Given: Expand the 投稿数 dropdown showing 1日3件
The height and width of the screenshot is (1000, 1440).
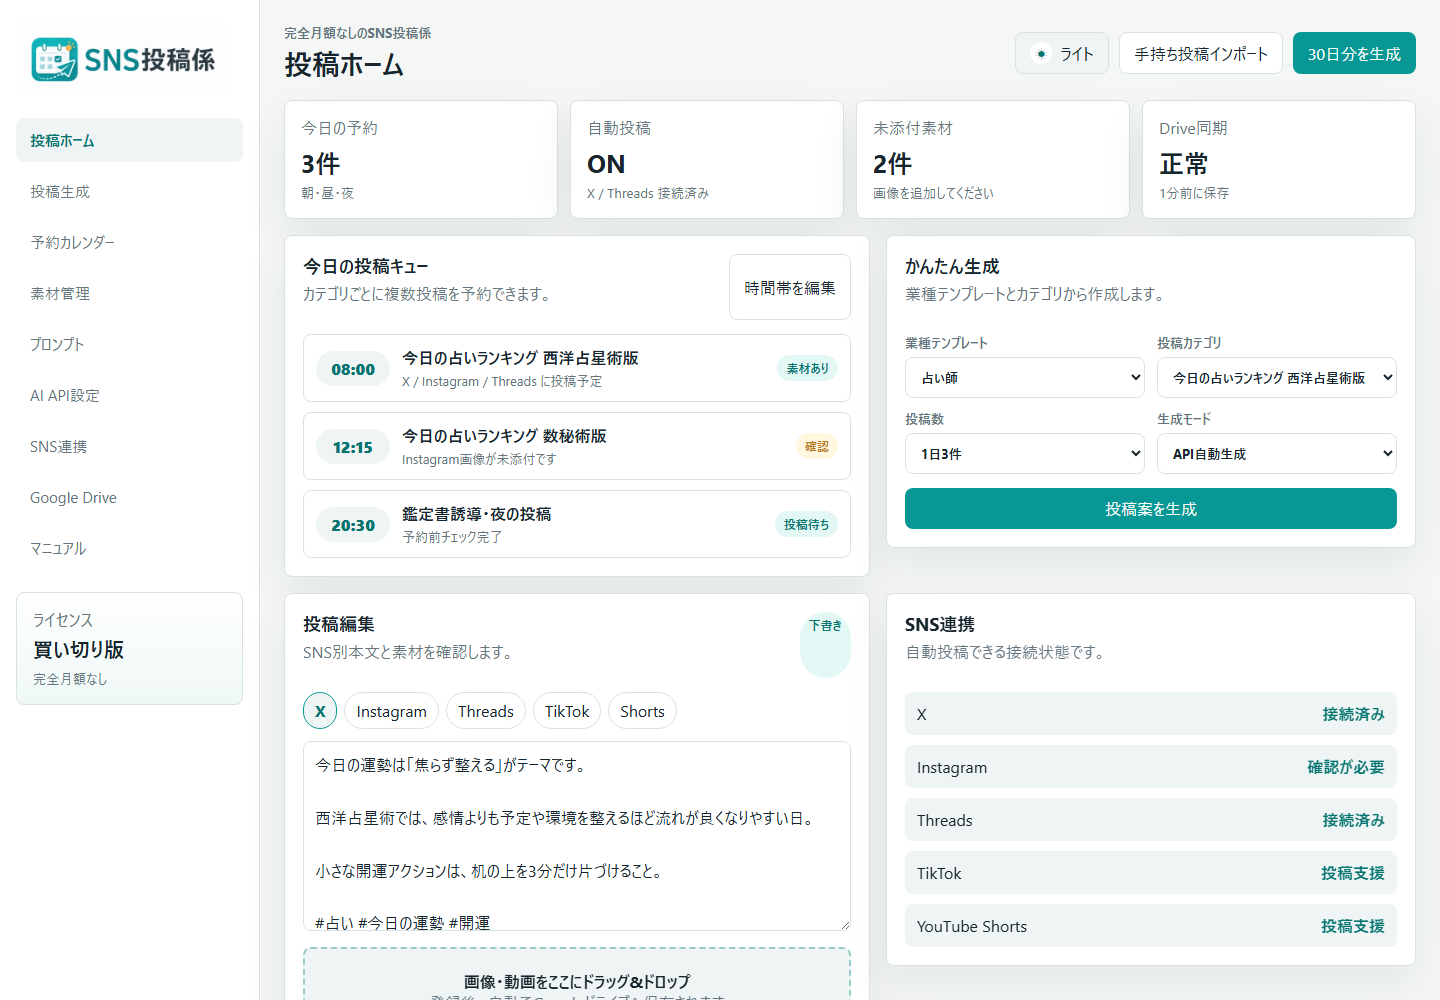Looking at the screenshot, I should click(x=1025, y=454).
